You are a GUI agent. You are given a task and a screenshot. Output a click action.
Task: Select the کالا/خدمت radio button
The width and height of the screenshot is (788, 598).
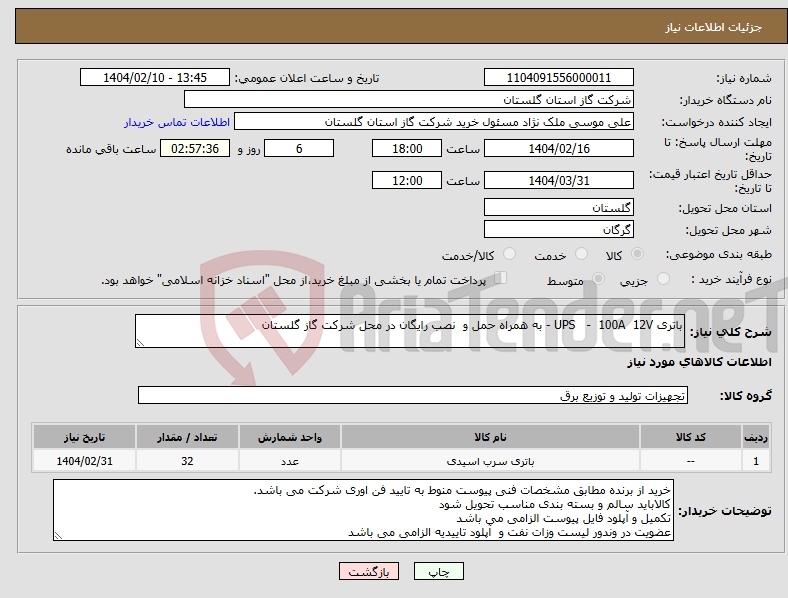pyautogui.click(x=509, y=254)
